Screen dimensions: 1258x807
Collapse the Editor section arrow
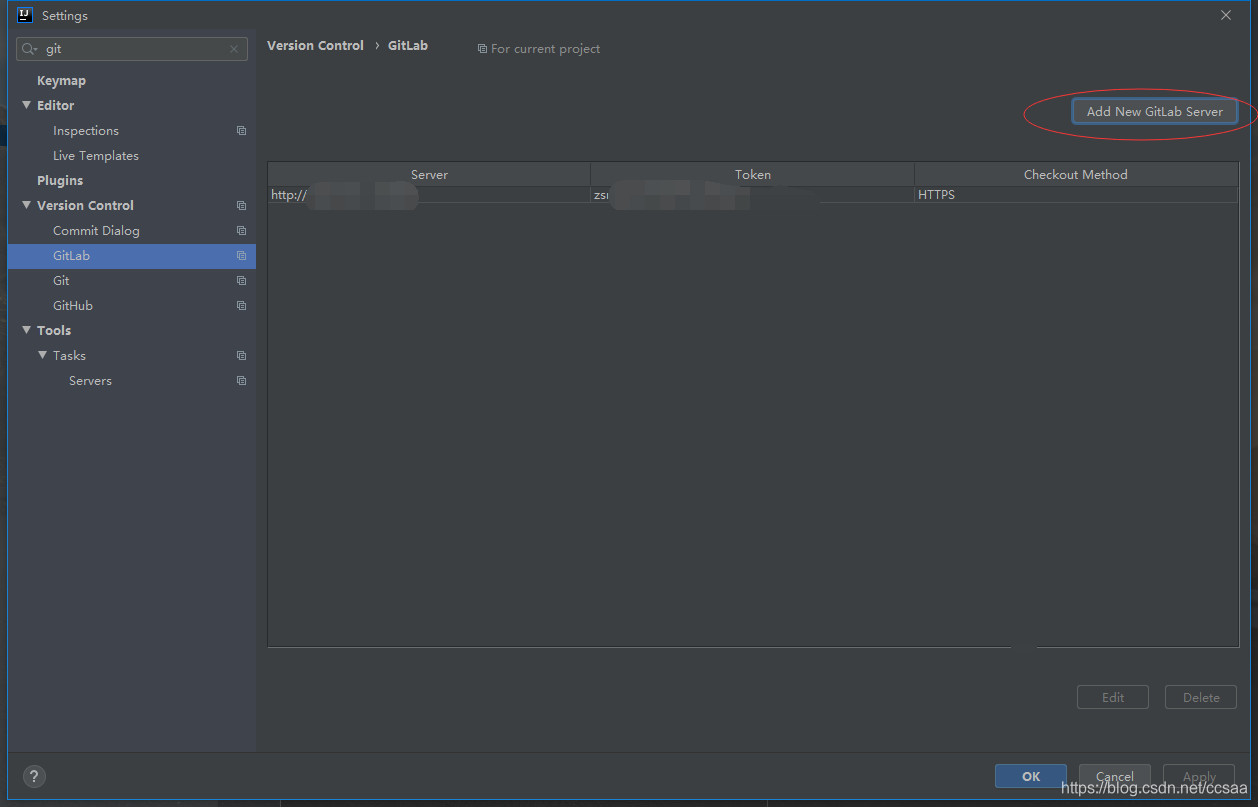point(27,105)
